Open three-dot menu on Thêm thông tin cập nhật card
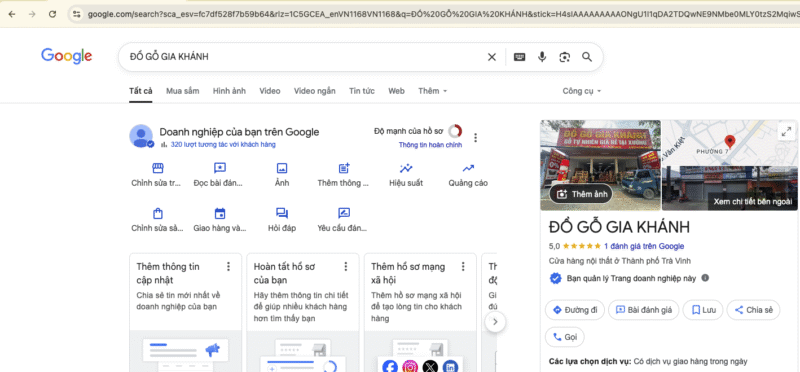Screen dimensions: 800x372 coord(228,266)
